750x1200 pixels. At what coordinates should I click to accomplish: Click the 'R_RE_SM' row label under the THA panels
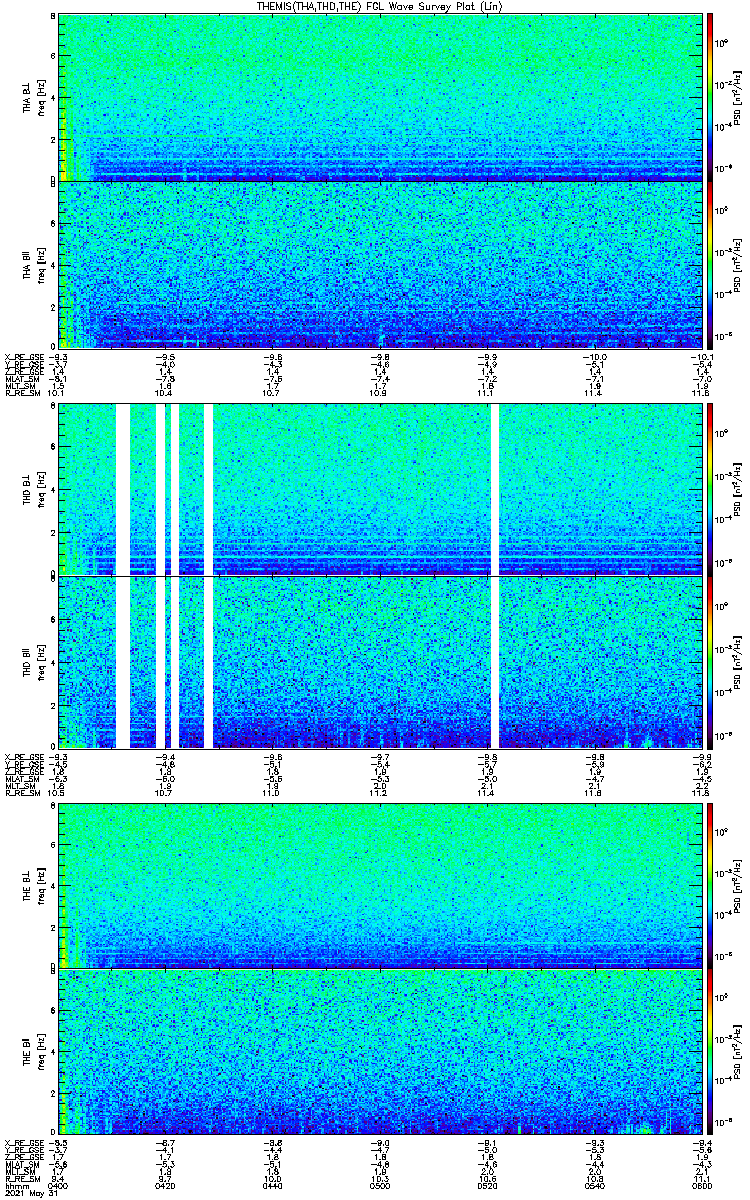click(21, 394)
